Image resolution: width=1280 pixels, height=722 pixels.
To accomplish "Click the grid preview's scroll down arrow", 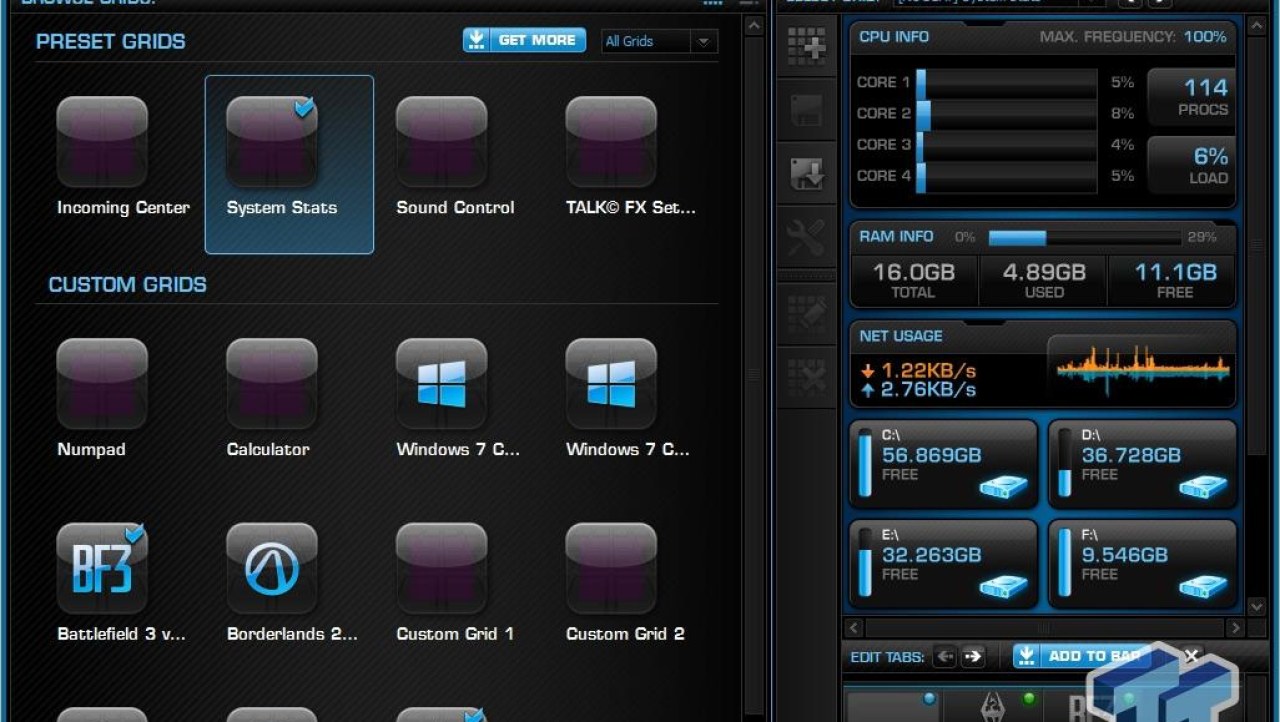I will point(1257,606).
